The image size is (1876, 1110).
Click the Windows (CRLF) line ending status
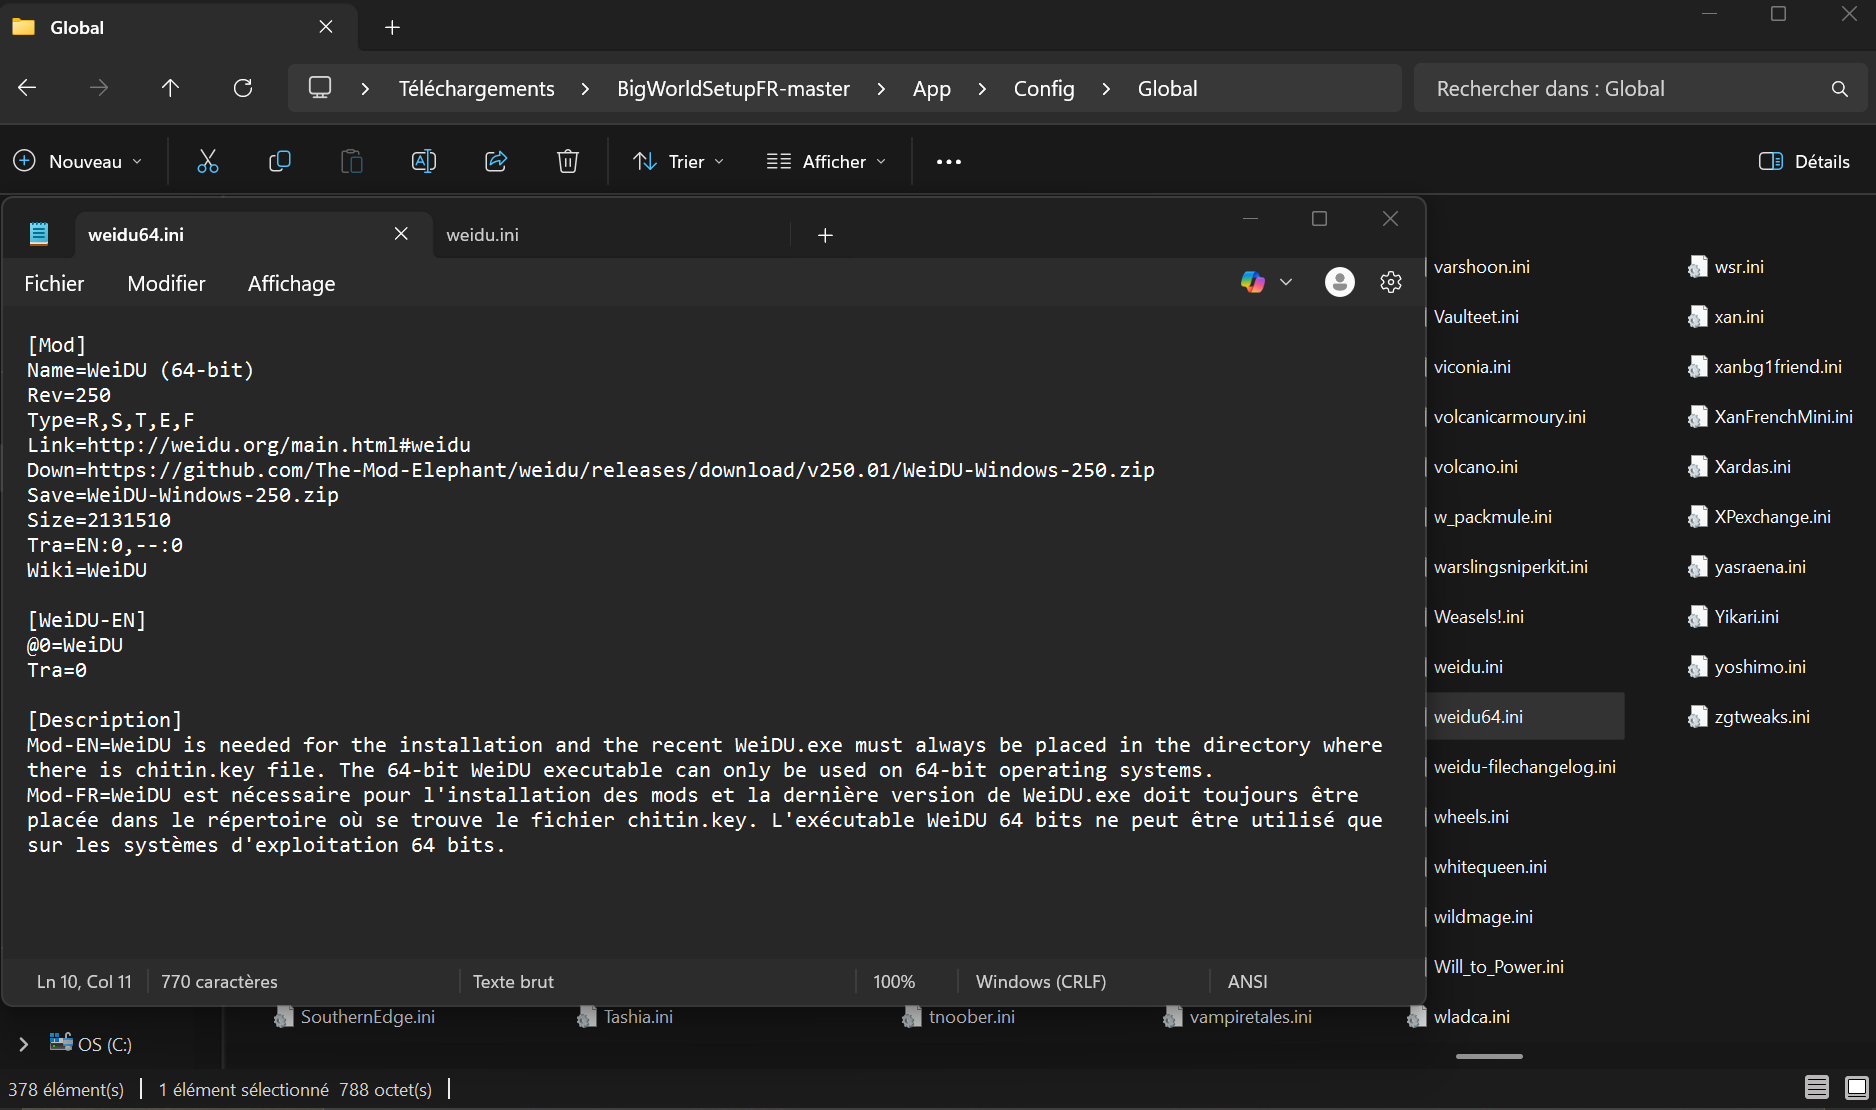click(x=1041, y=982)
